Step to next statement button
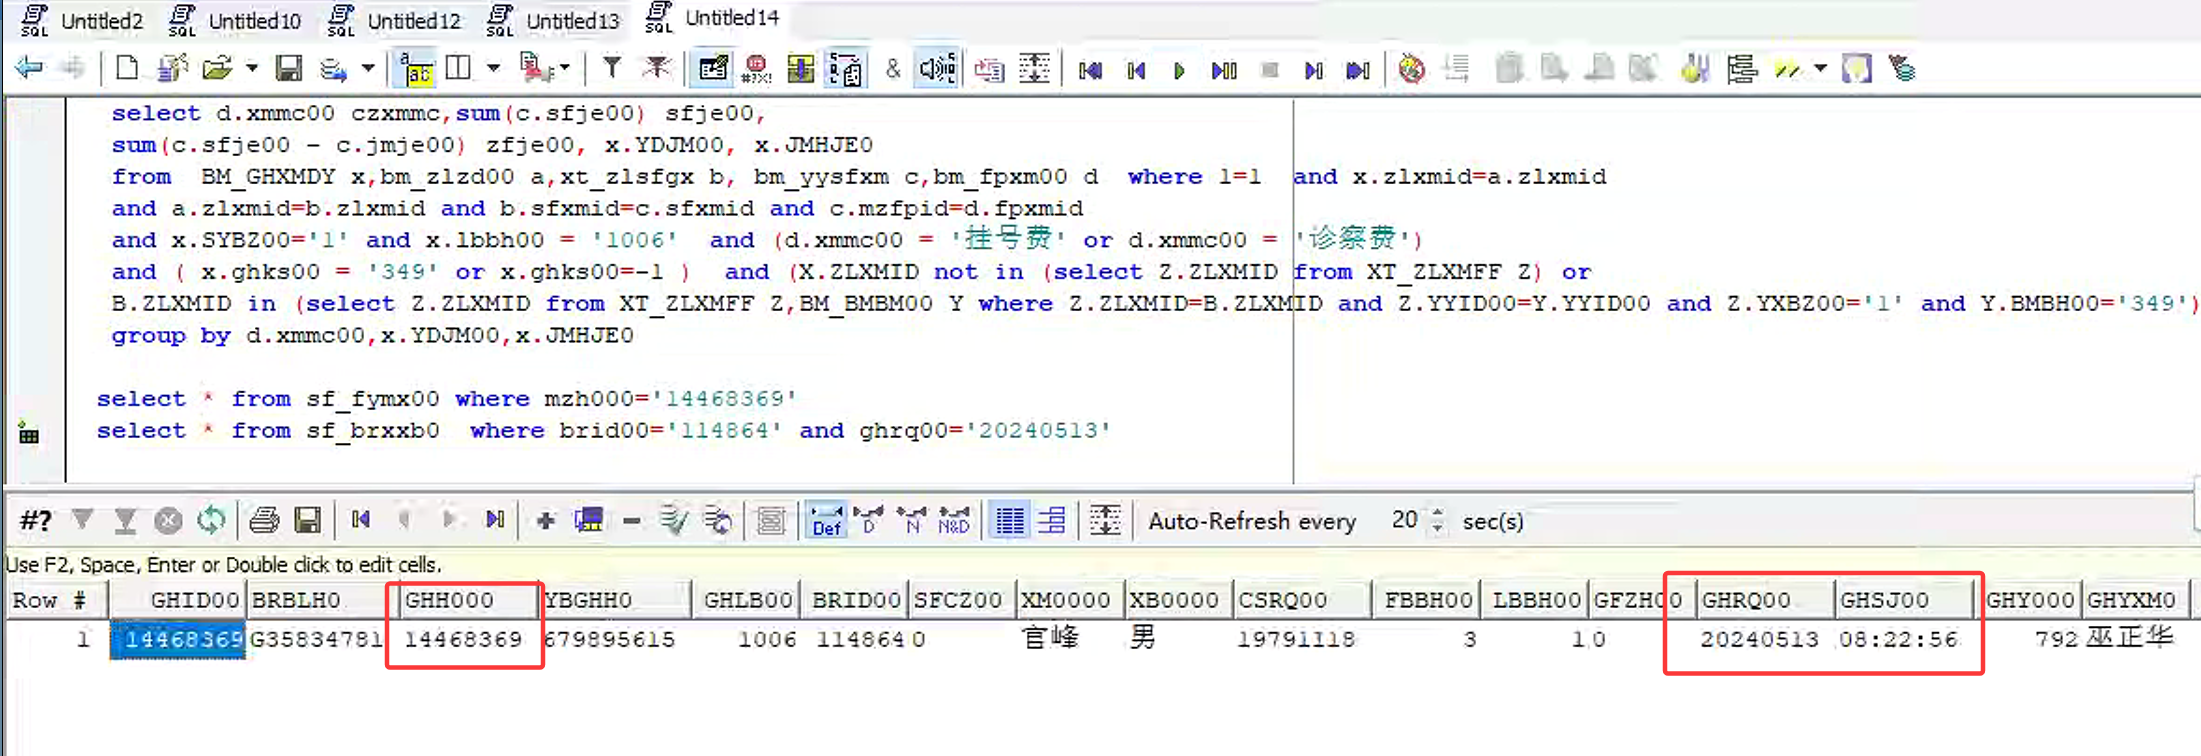 [x=1314, y=70]
